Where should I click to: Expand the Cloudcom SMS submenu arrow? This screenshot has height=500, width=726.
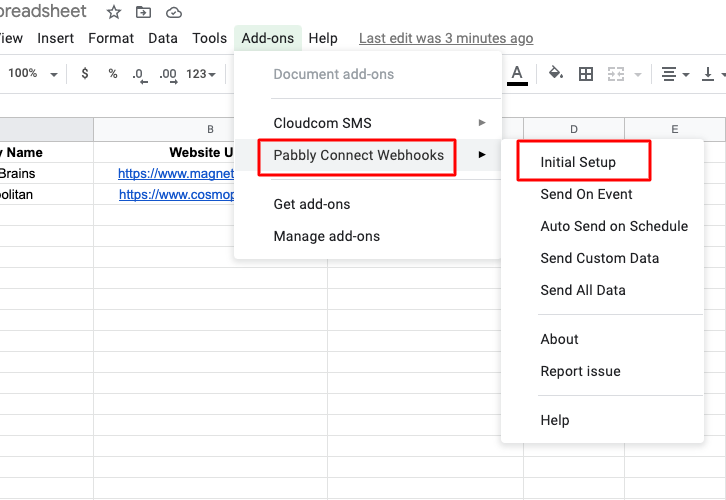click(x=482, y=123)
